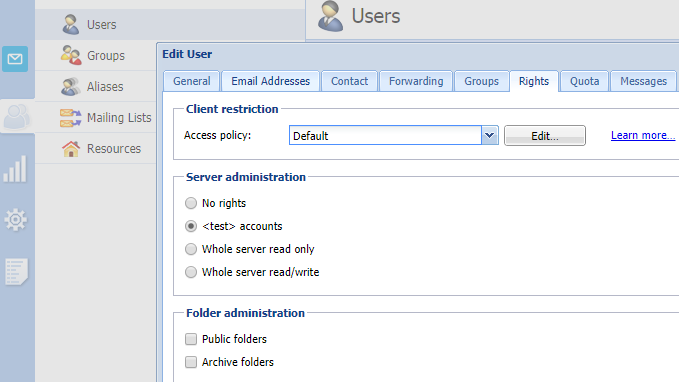Viewport: 679px width, 382px height.
Task: Select the <test> accounts radio button
Action: pyautogui.click(x=191, y=226)
